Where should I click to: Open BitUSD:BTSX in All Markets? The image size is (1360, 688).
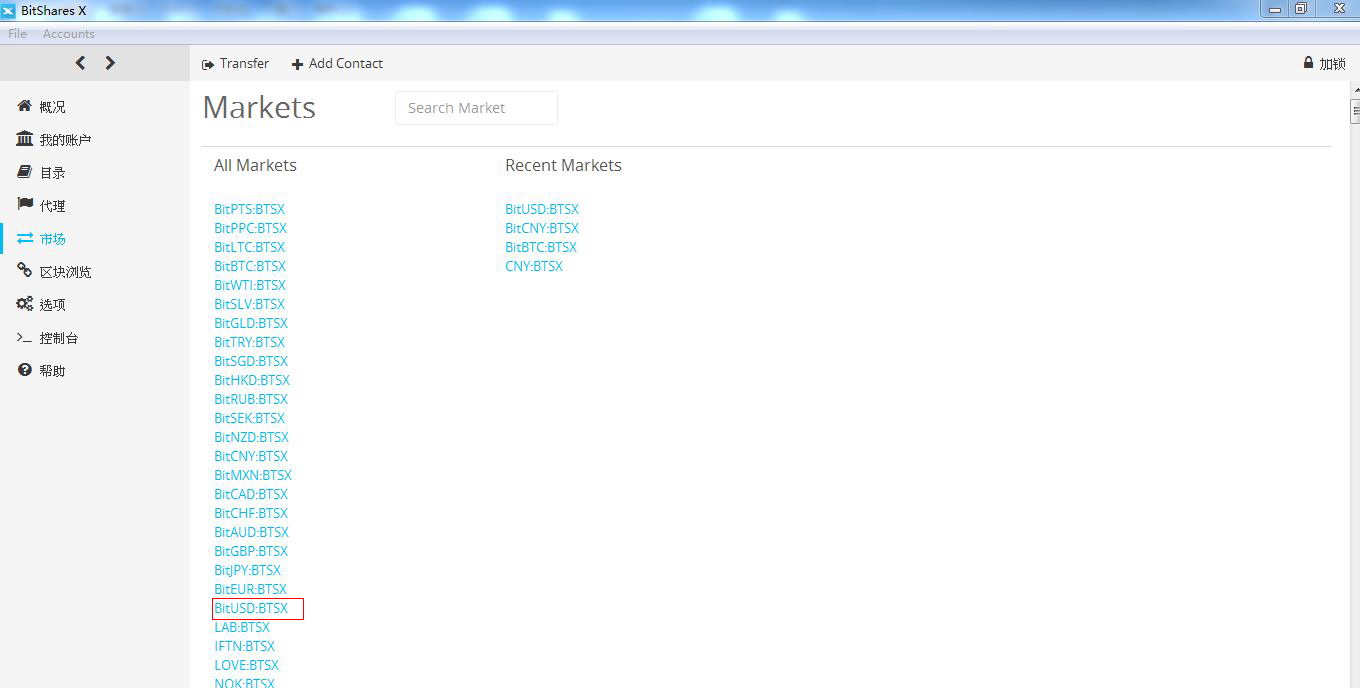(251, 608)
